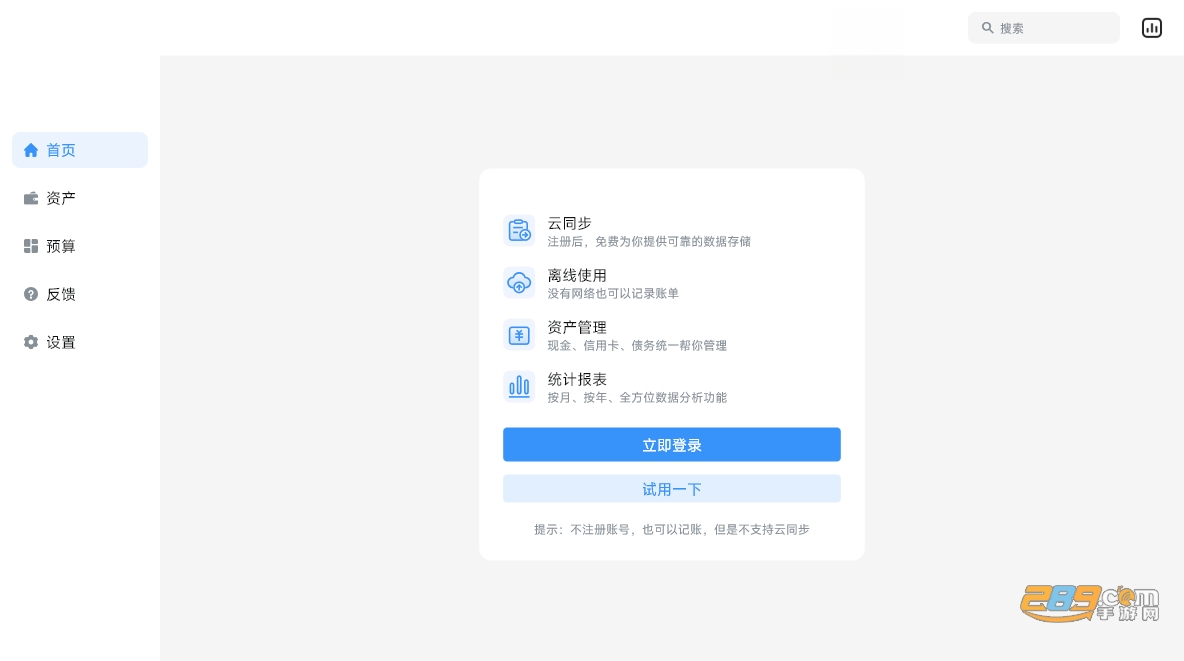Click the gear icon beside 设置
This screenshot has width=1184, height=661.
point(31,342)
